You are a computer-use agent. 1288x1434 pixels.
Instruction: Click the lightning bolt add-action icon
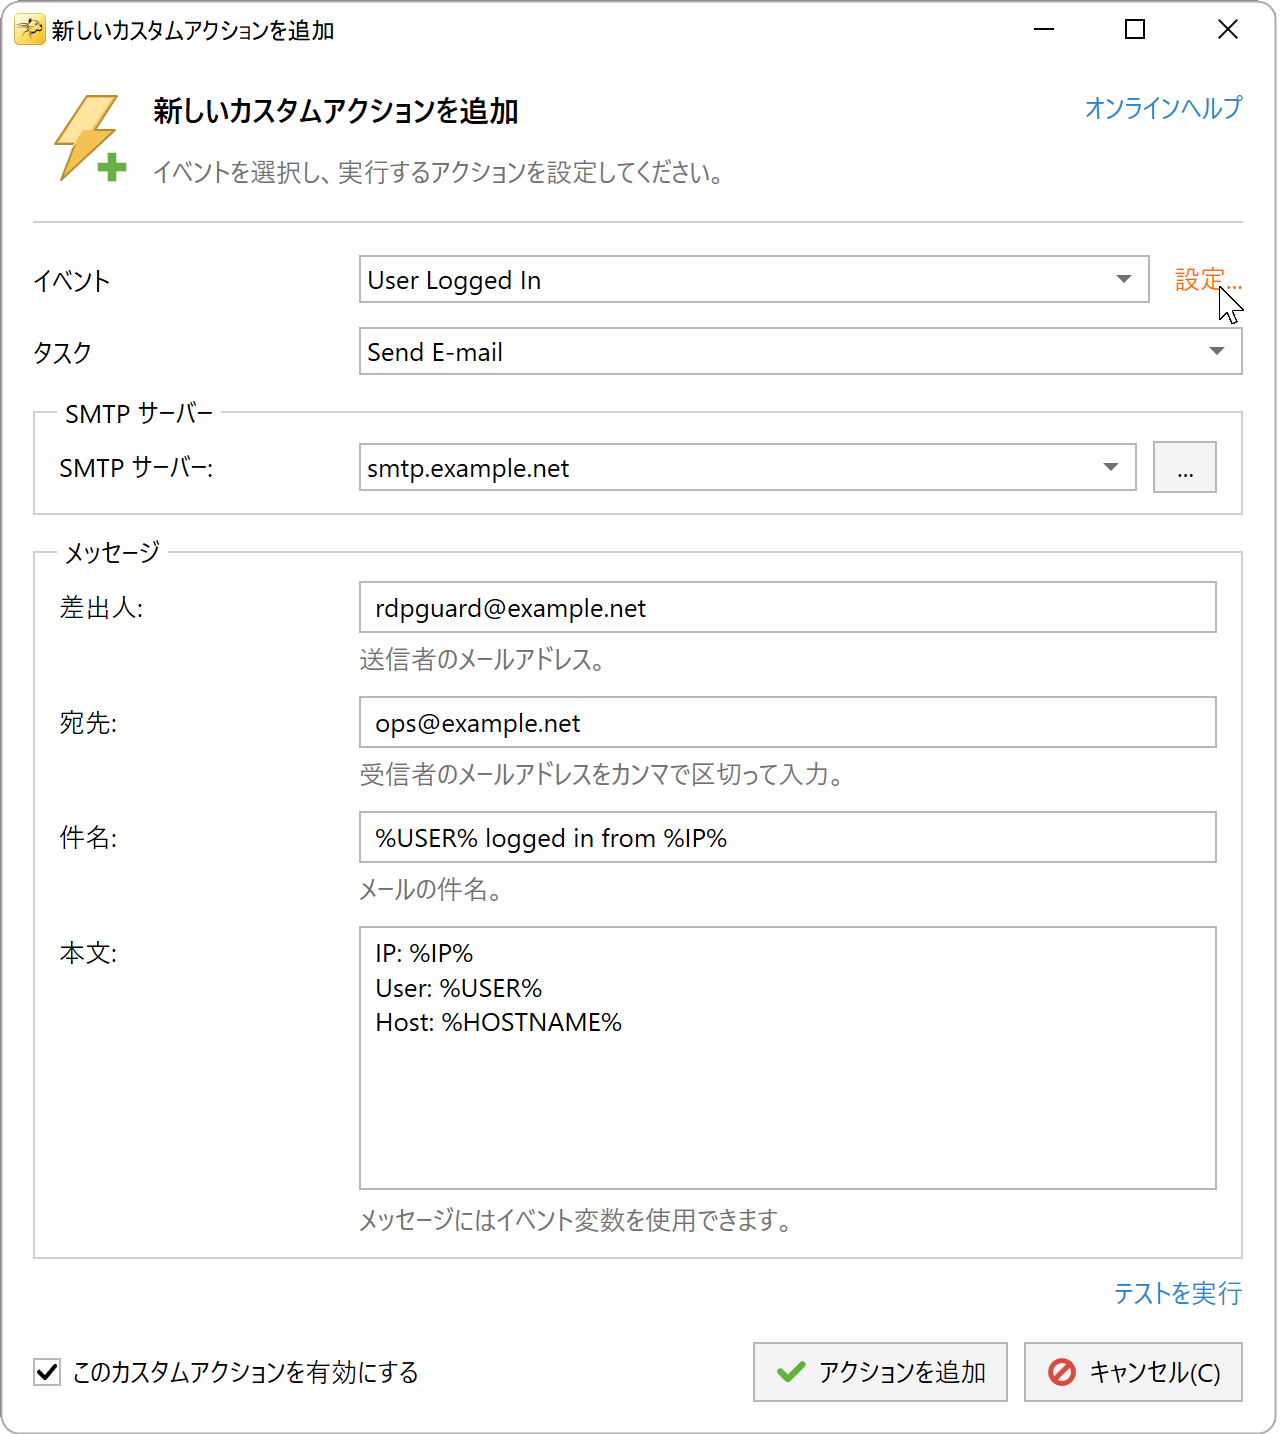90,139
